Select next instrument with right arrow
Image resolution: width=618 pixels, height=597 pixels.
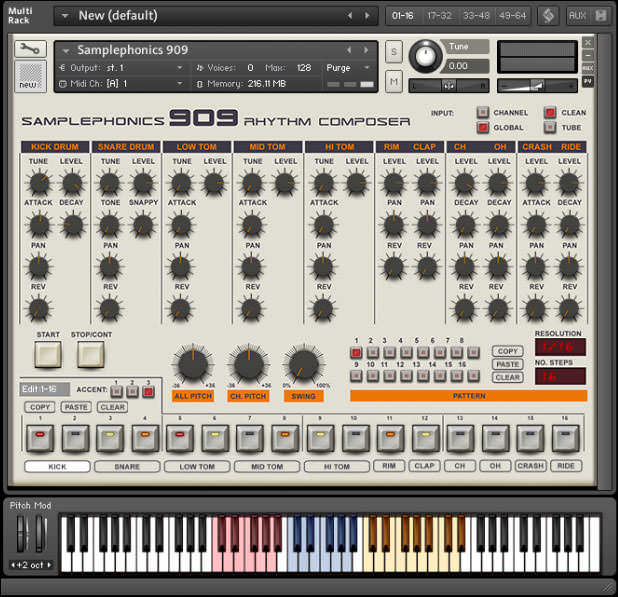point(366,50)
